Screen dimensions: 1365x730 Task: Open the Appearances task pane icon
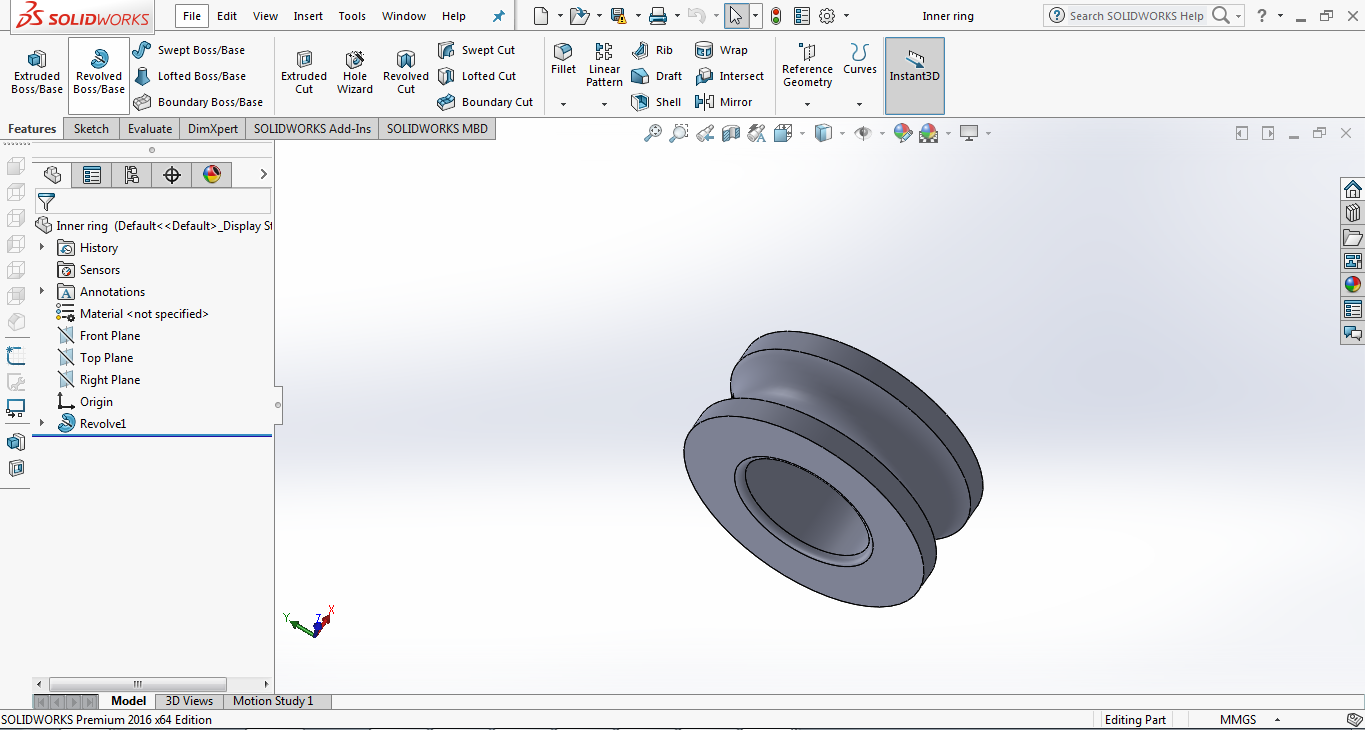(1352, 285)
